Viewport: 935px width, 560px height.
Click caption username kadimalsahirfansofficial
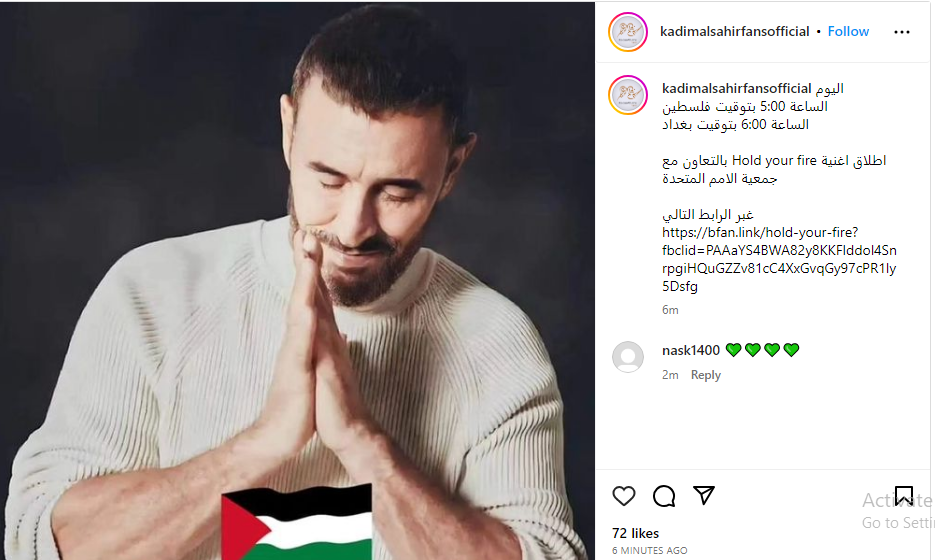point(736,88)
